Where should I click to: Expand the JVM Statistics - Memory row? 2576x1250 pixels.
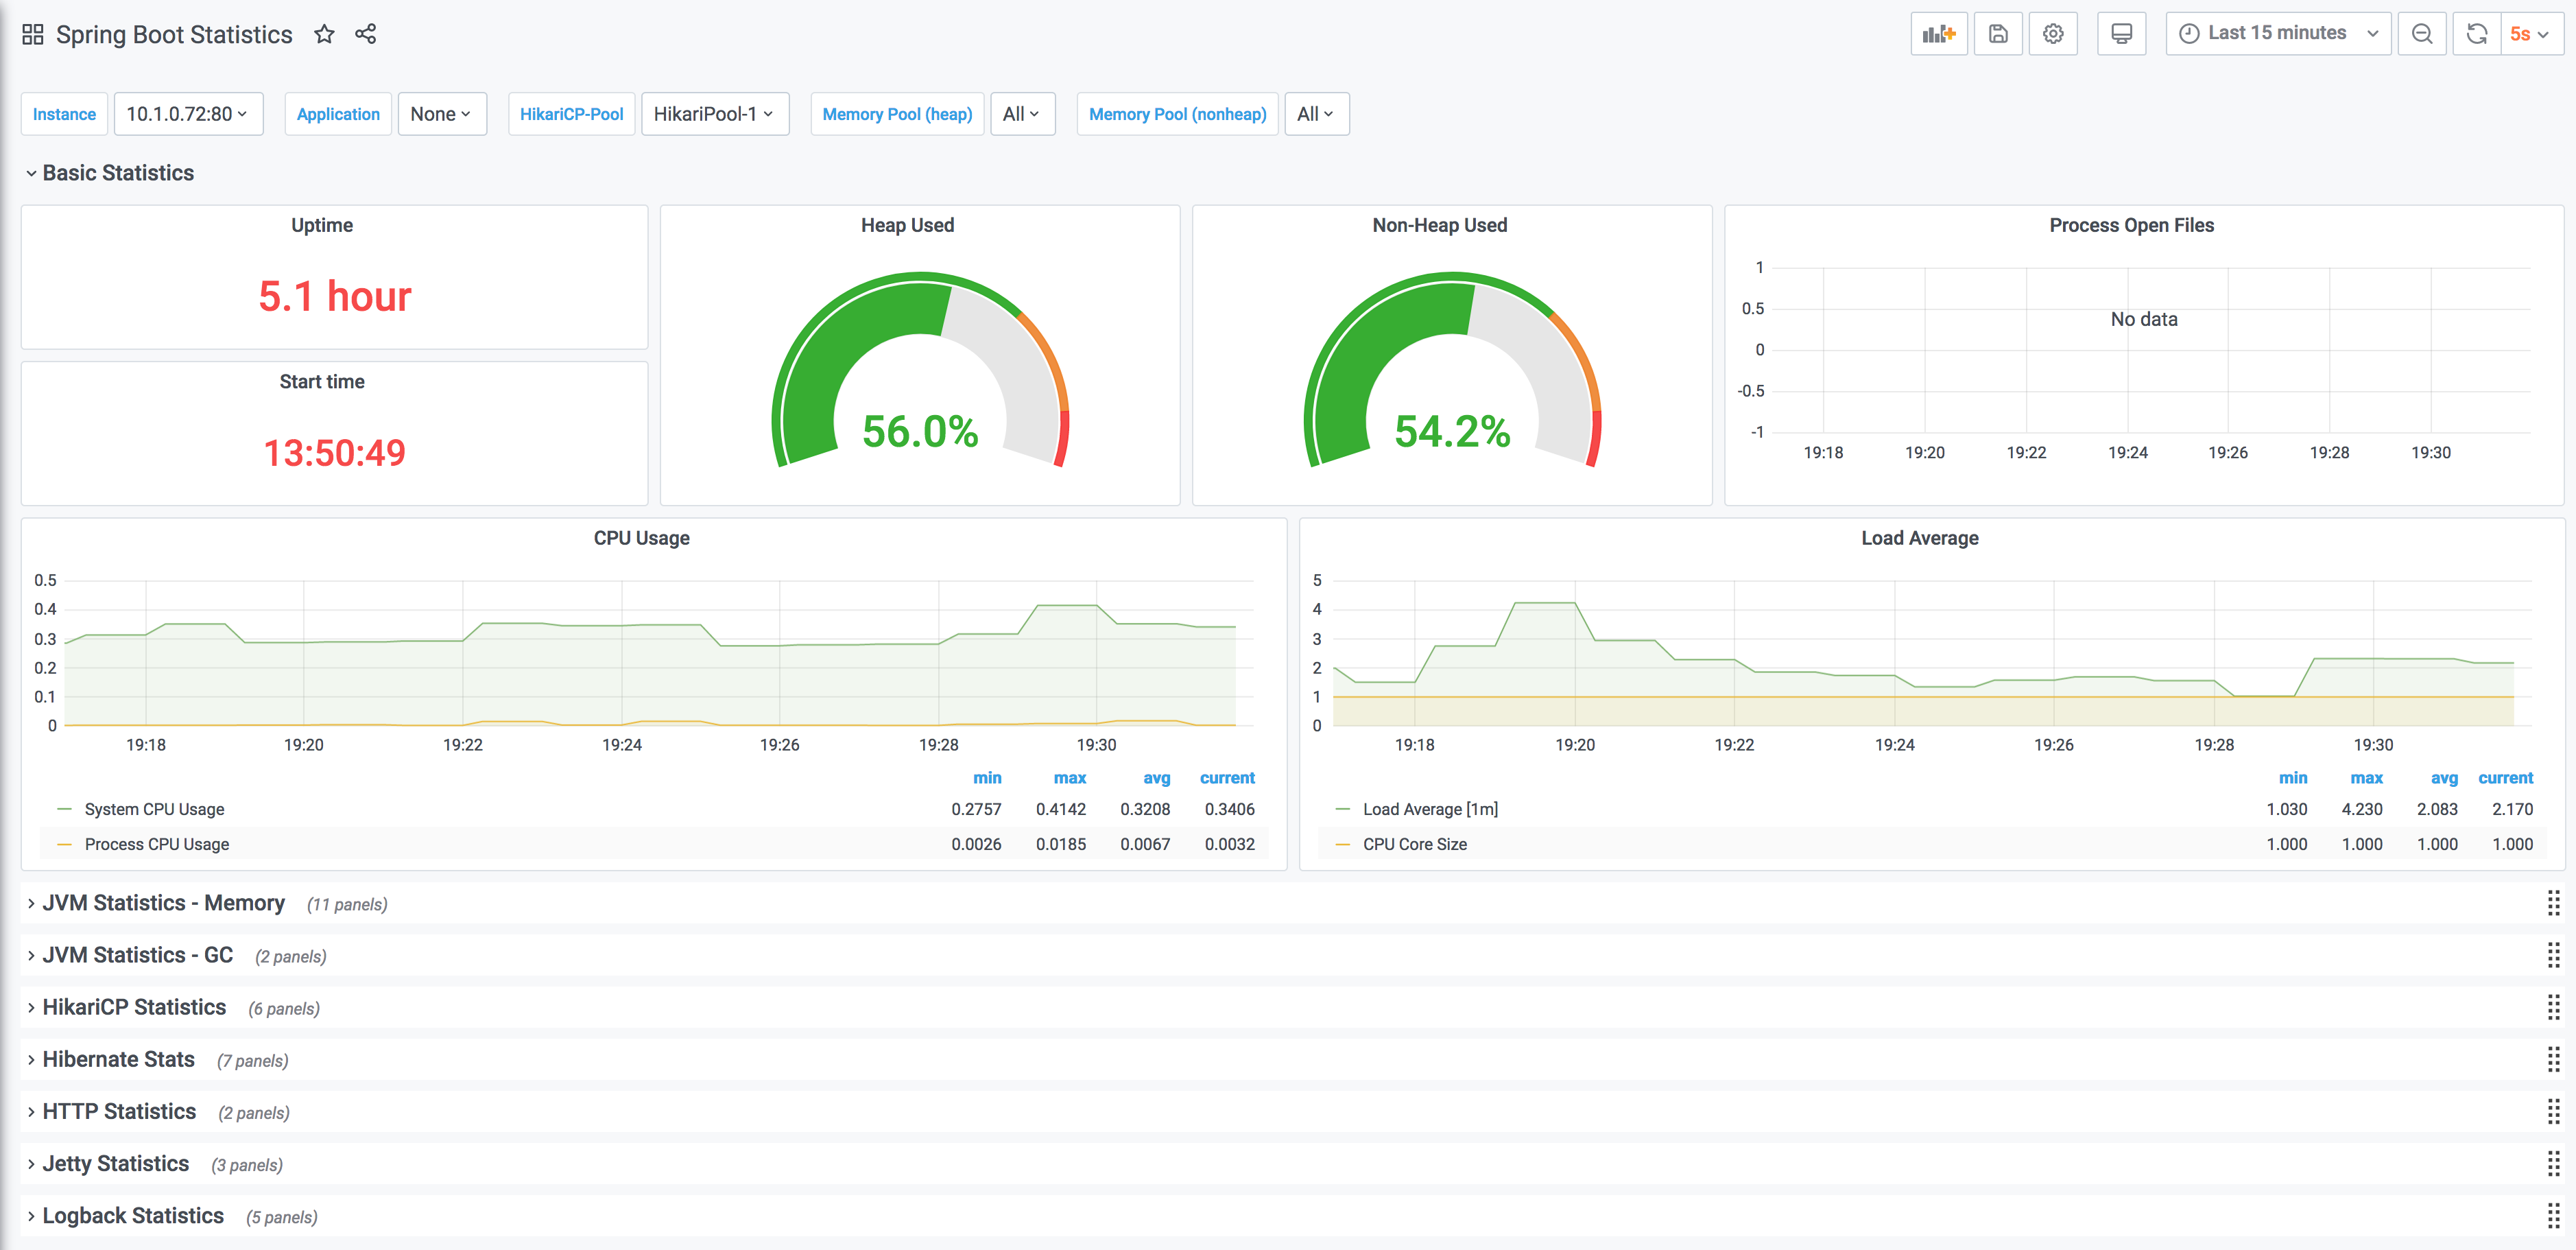[163, 903]
